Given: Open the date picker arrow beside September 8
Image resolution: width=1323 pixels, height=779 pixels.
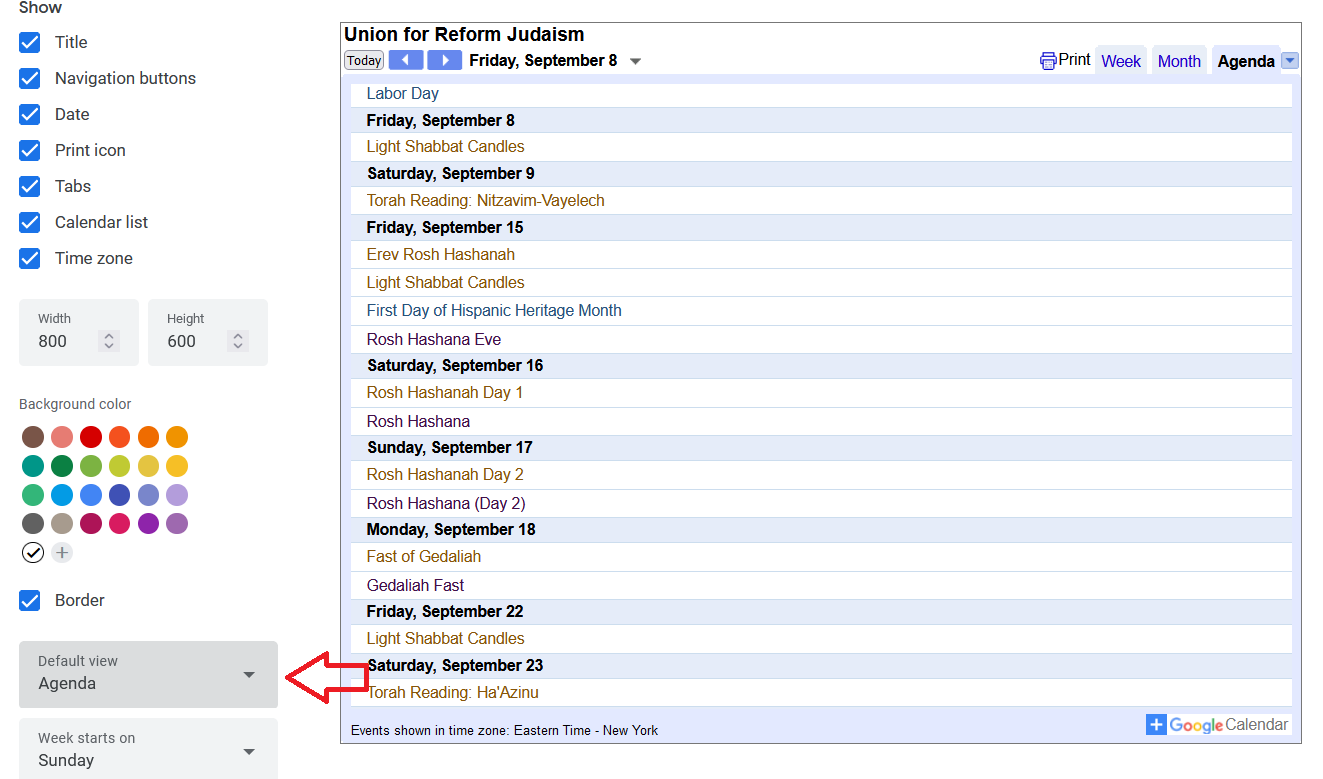Looking at the screenshot, I should (x=635, y=61).
